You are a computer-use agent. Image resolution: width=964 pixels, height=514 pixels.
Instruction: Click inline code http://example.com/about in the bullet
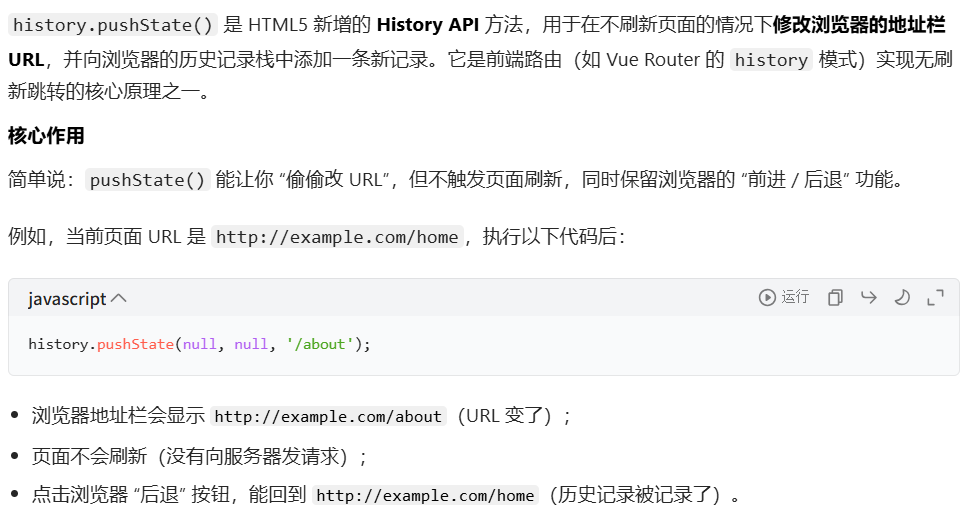tap(328, 417)
